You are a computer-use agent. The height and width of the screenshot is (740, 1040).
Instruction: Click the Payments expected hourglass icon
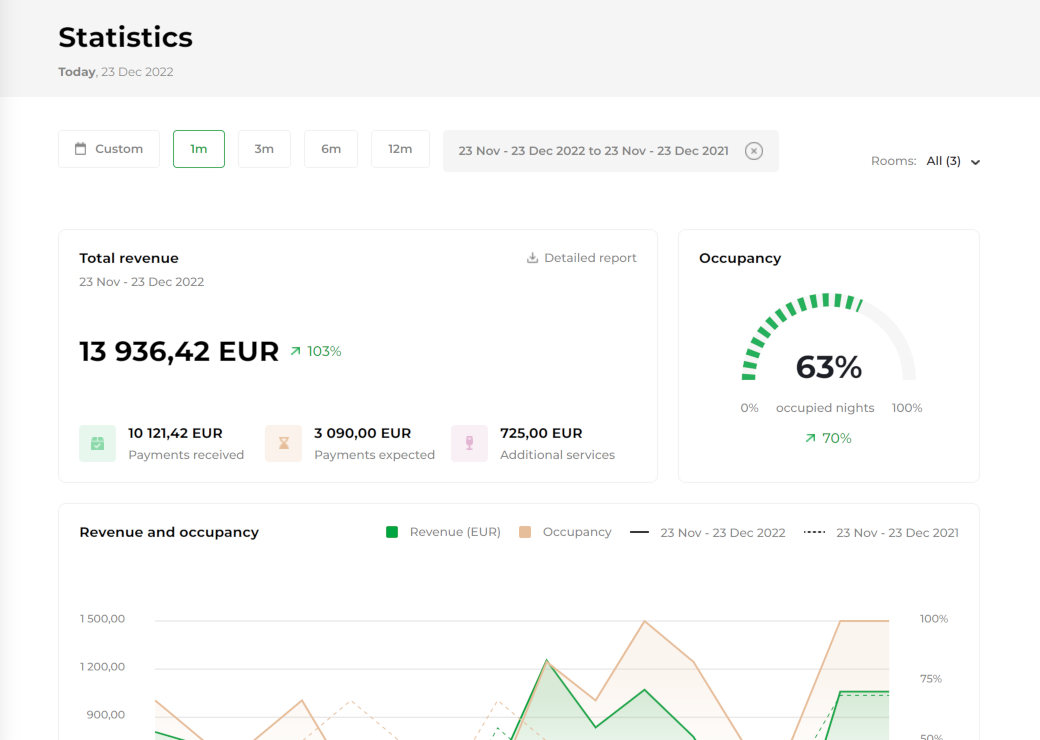[x=283, y=444]
